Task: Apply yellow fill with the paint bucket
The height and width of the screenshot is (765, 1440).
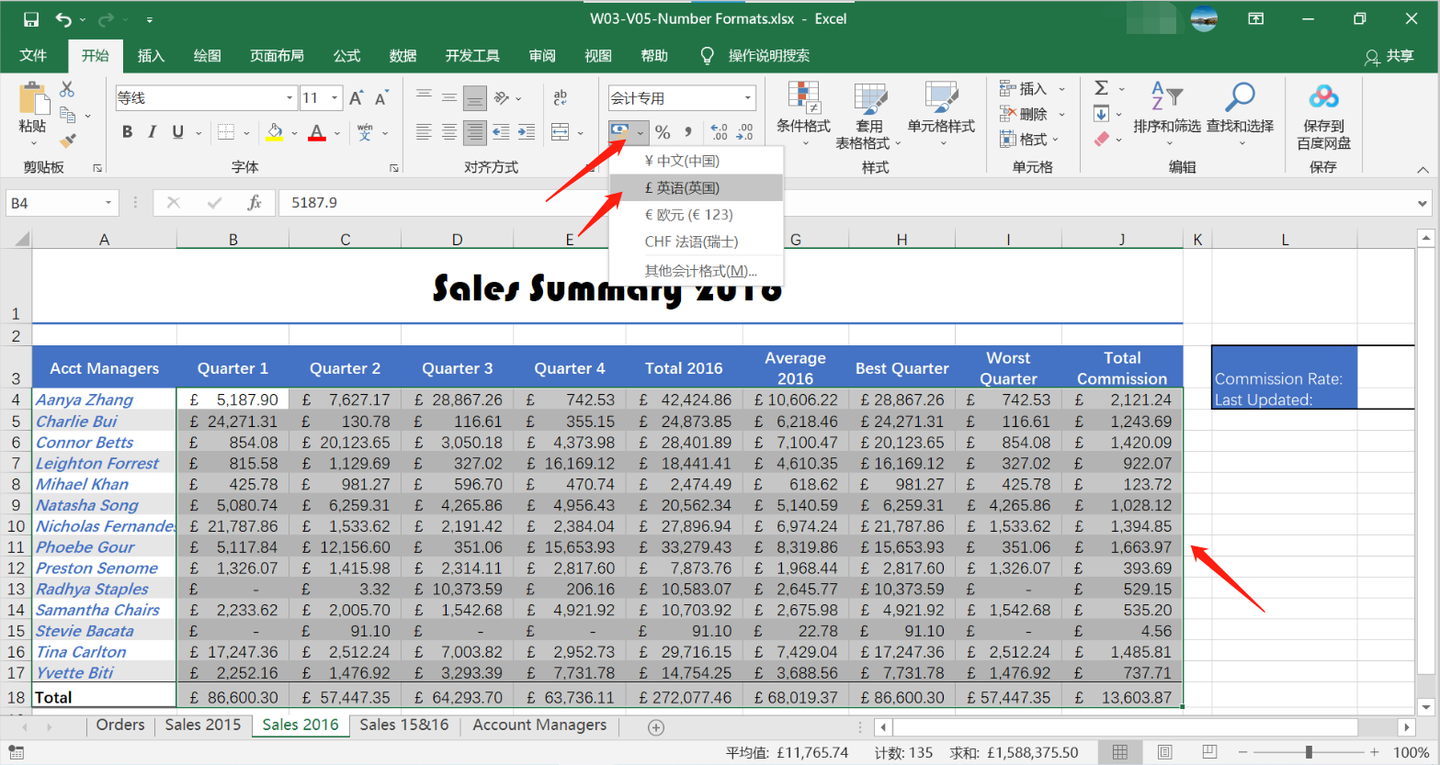Action: pyautogui.click(x=275, y=132)
